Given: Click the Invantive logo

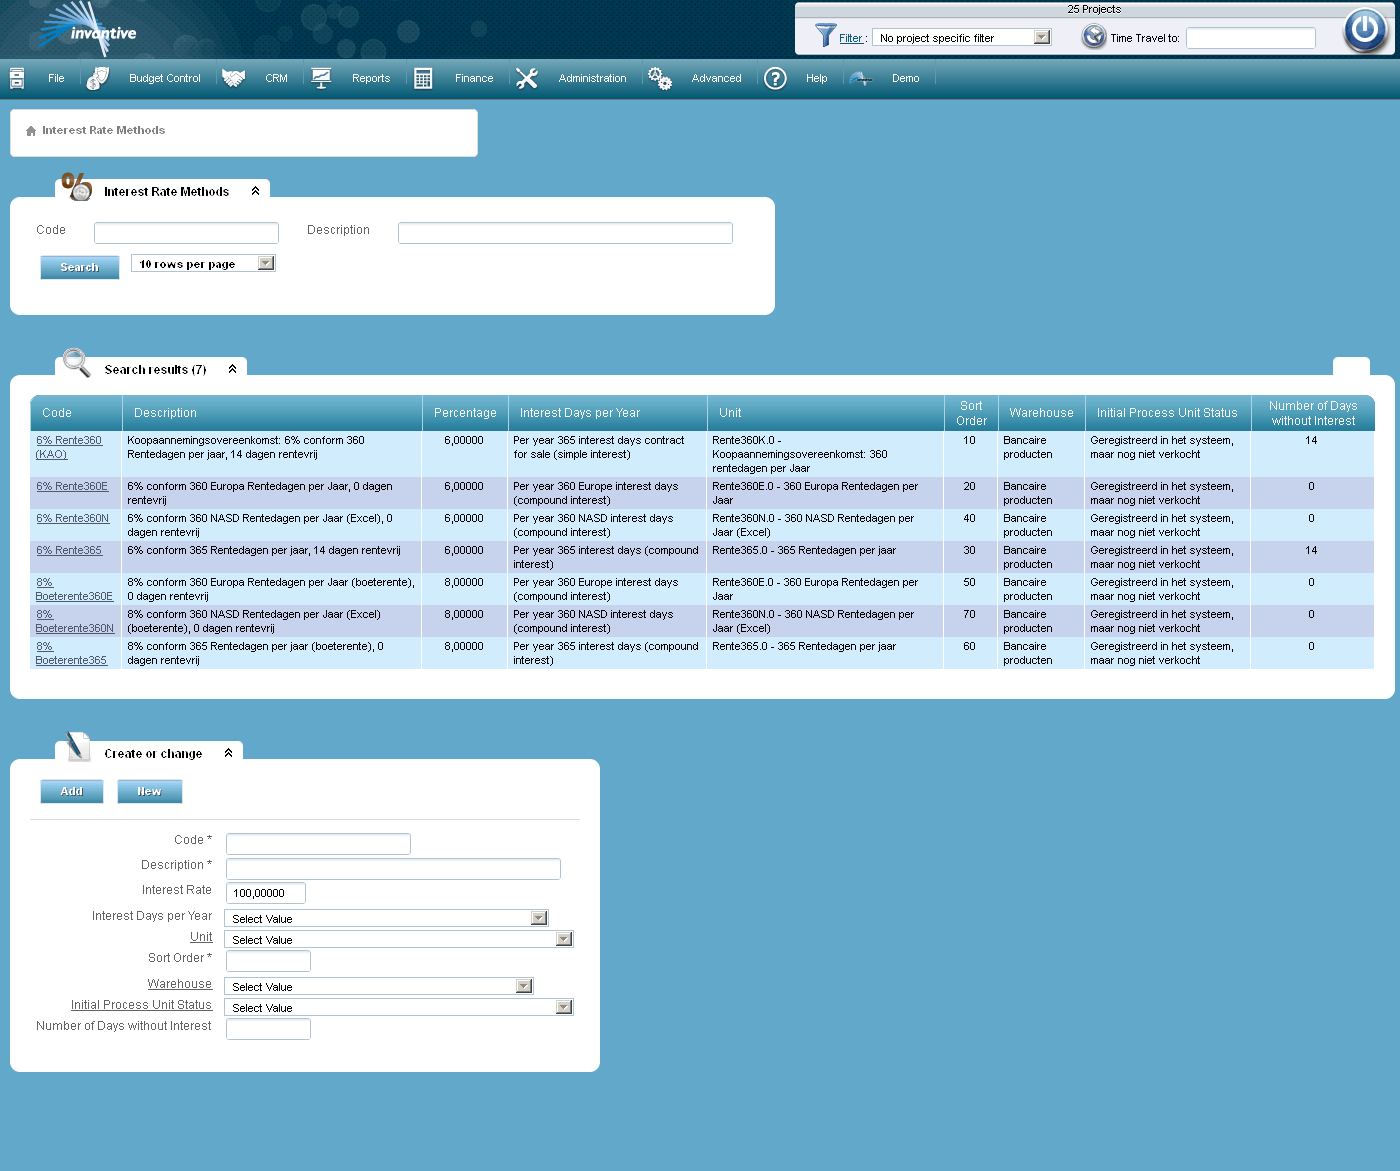Looking at the screenshot, I should click(86, 29).
